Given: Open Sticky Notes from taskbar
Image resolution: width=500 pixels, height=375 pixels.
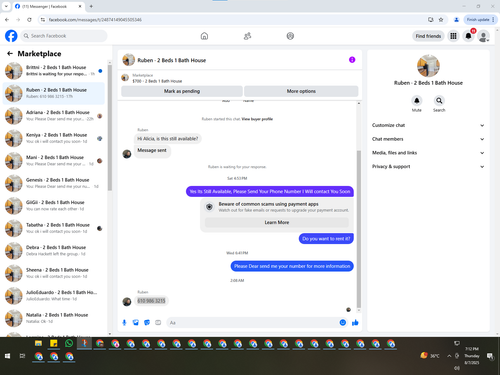Looking at the screenshot, I should point(54,343).
